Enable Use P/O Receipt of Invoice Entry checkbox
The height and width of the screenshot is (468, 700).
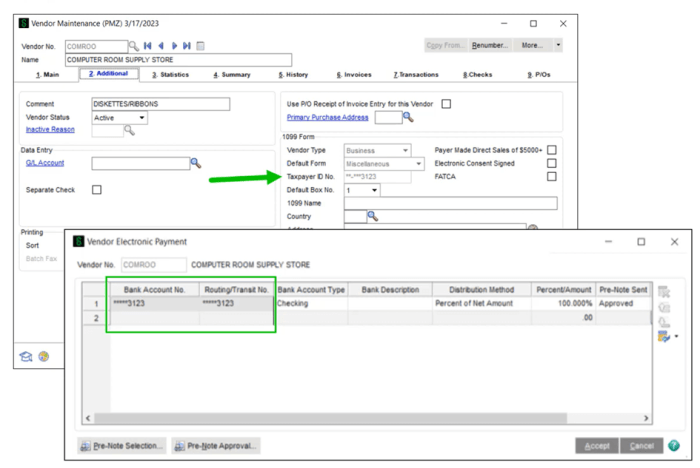[446, 104]
